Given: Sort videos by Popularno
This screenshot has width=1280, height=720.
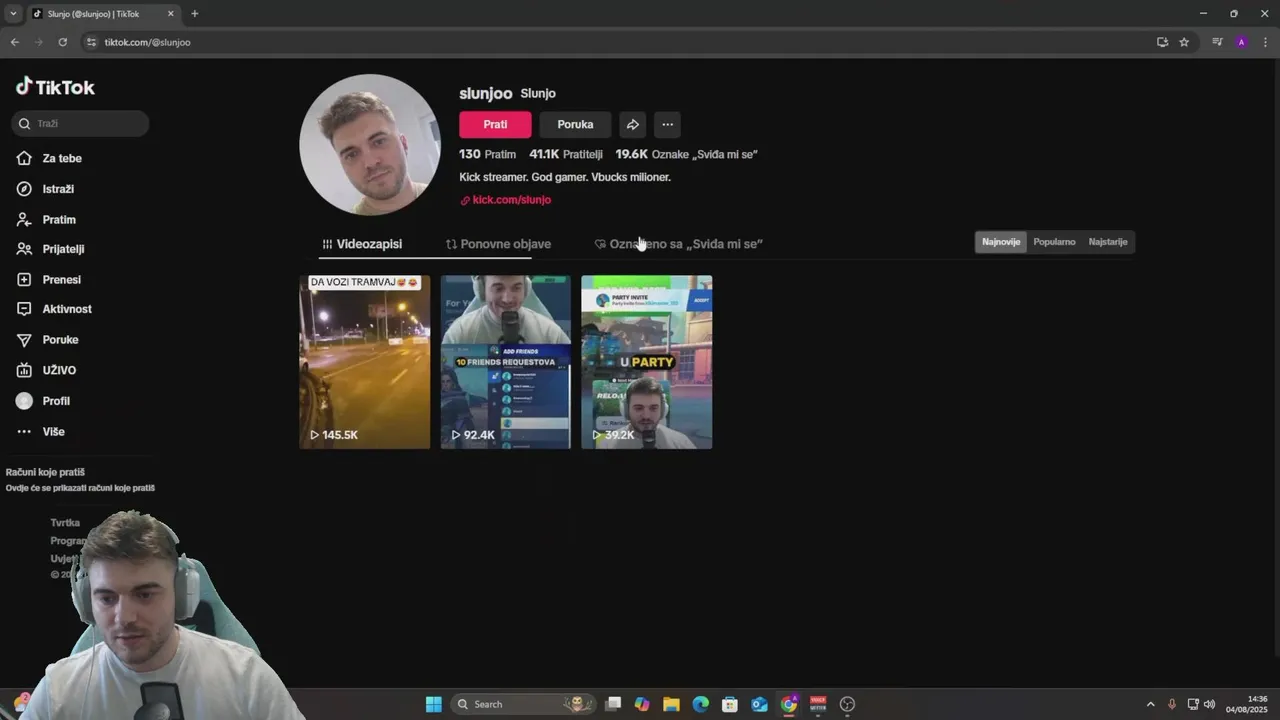Looking at the screenshot, I should tap(1054, 242).
